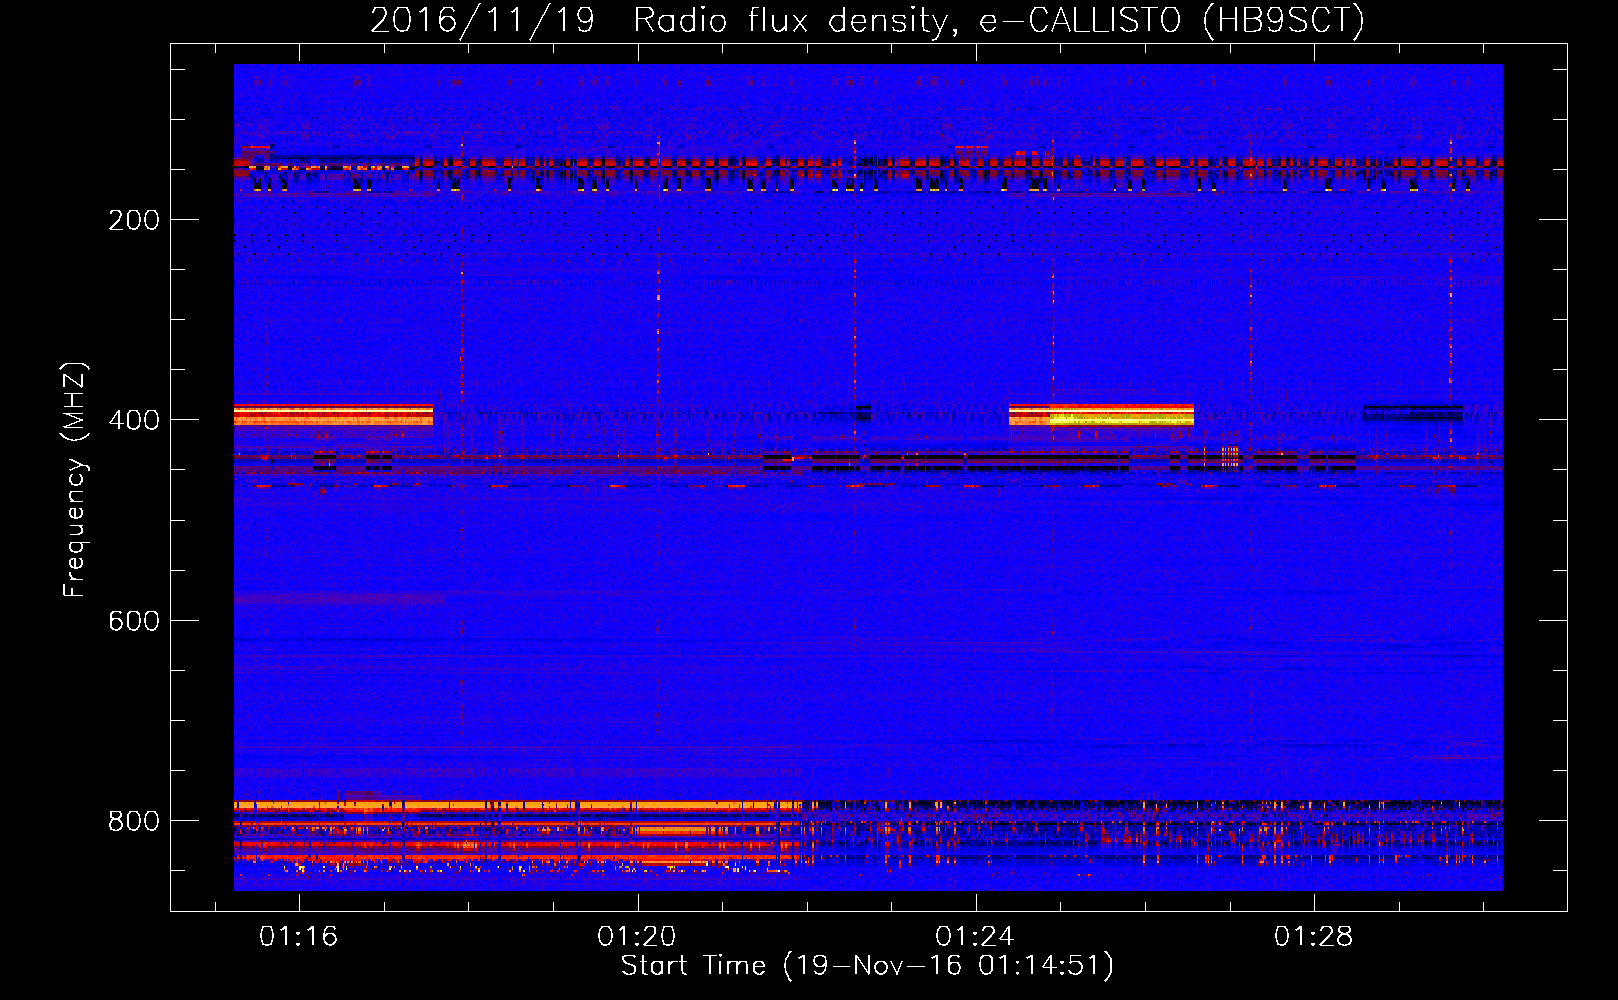Click the 01:20 time tick label
The height and width of the screenshot is (1000, 1618).
pos(636,936)
